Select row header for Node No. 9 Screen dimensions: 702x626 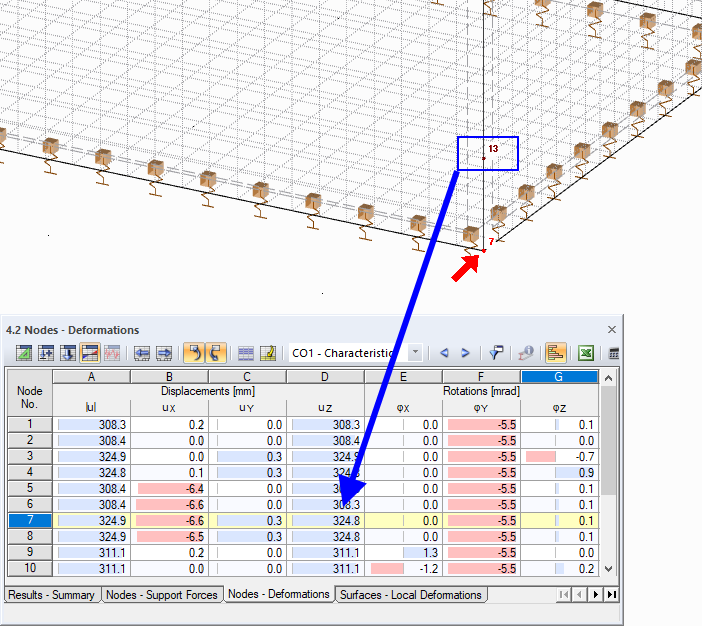click(x=30, y=552)
